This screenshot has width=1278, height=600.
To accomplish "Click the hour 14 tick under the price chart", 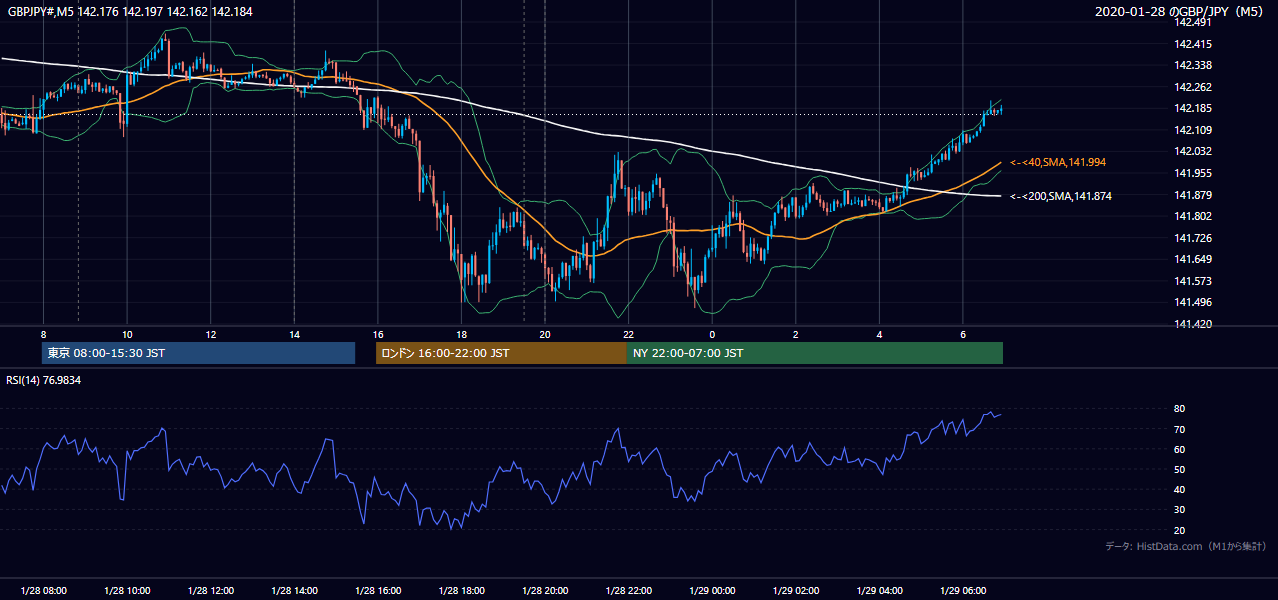I will tap(294, 334).
